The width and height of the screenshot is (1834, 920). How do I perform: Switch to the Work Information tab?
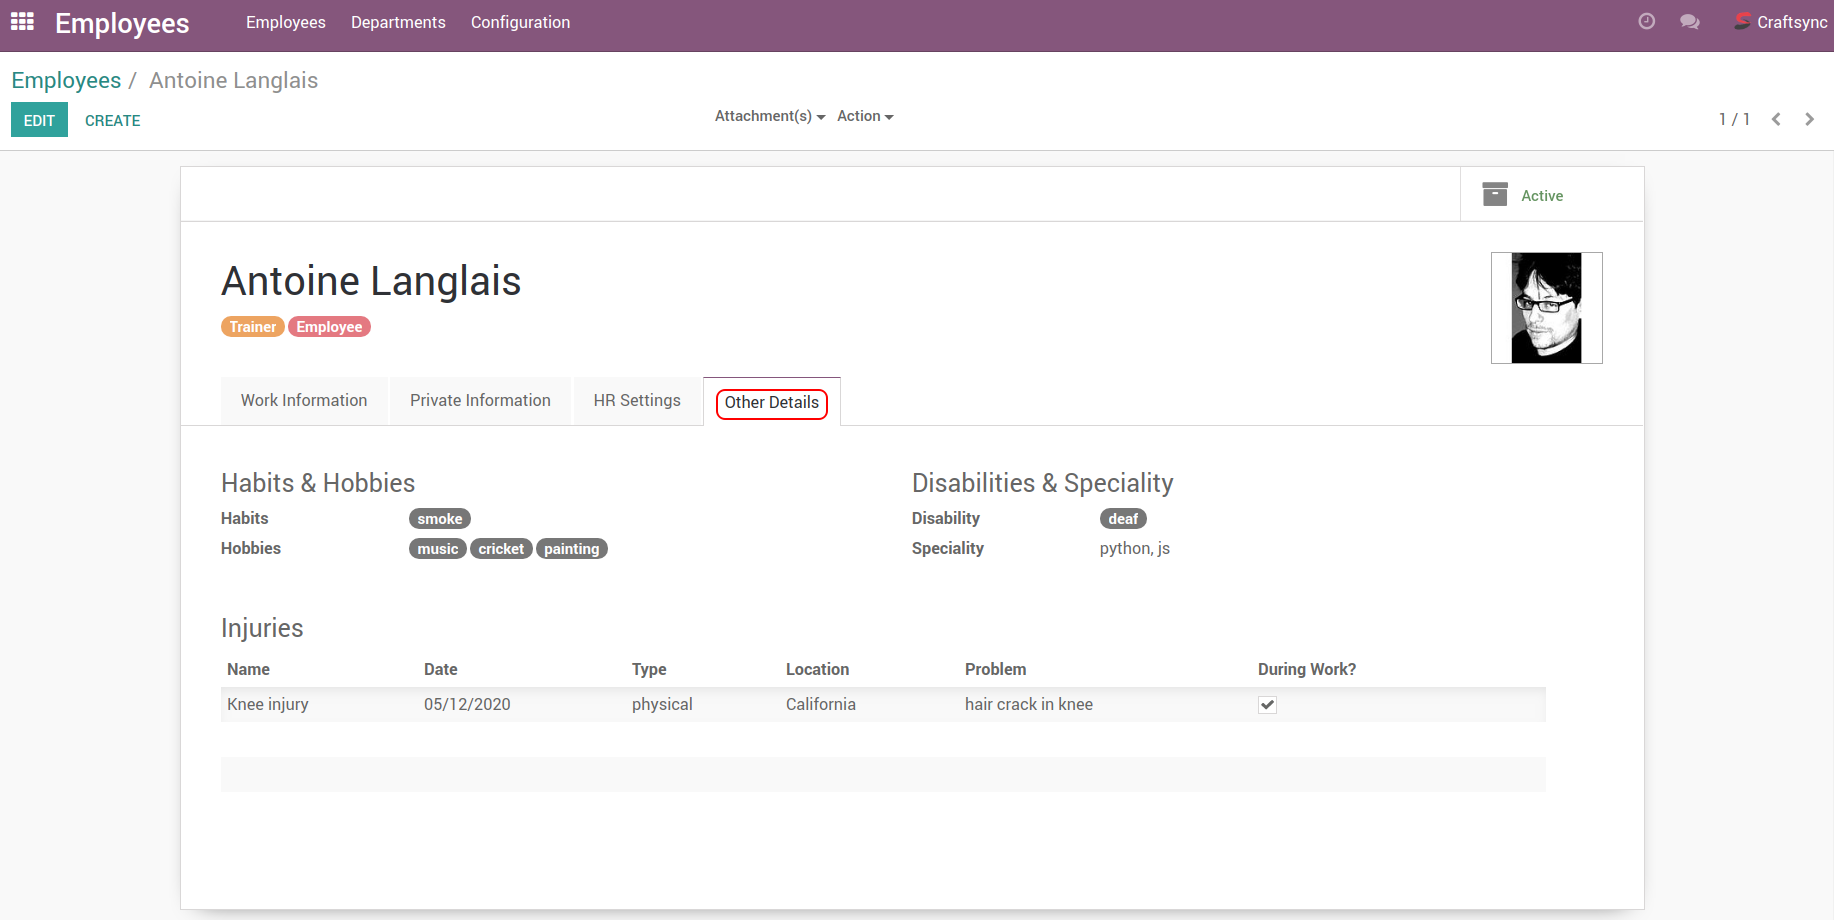tap(304, 400)
